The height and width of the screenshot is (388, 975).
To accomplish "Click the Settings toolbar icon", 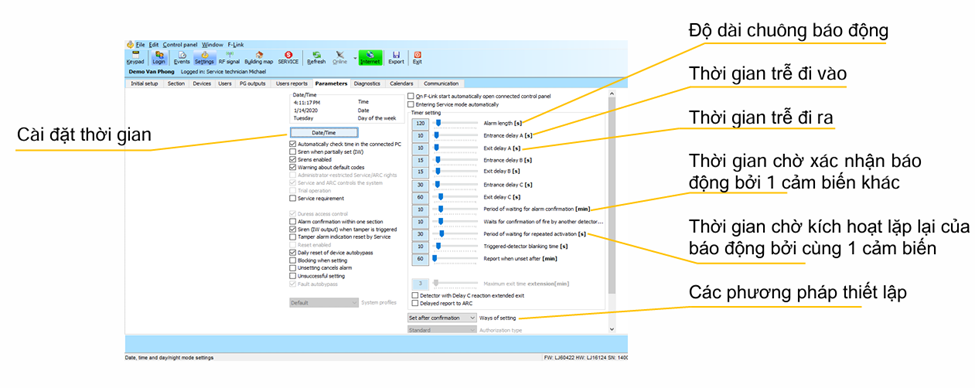I will pyautogui.click(x=204, y=58).
